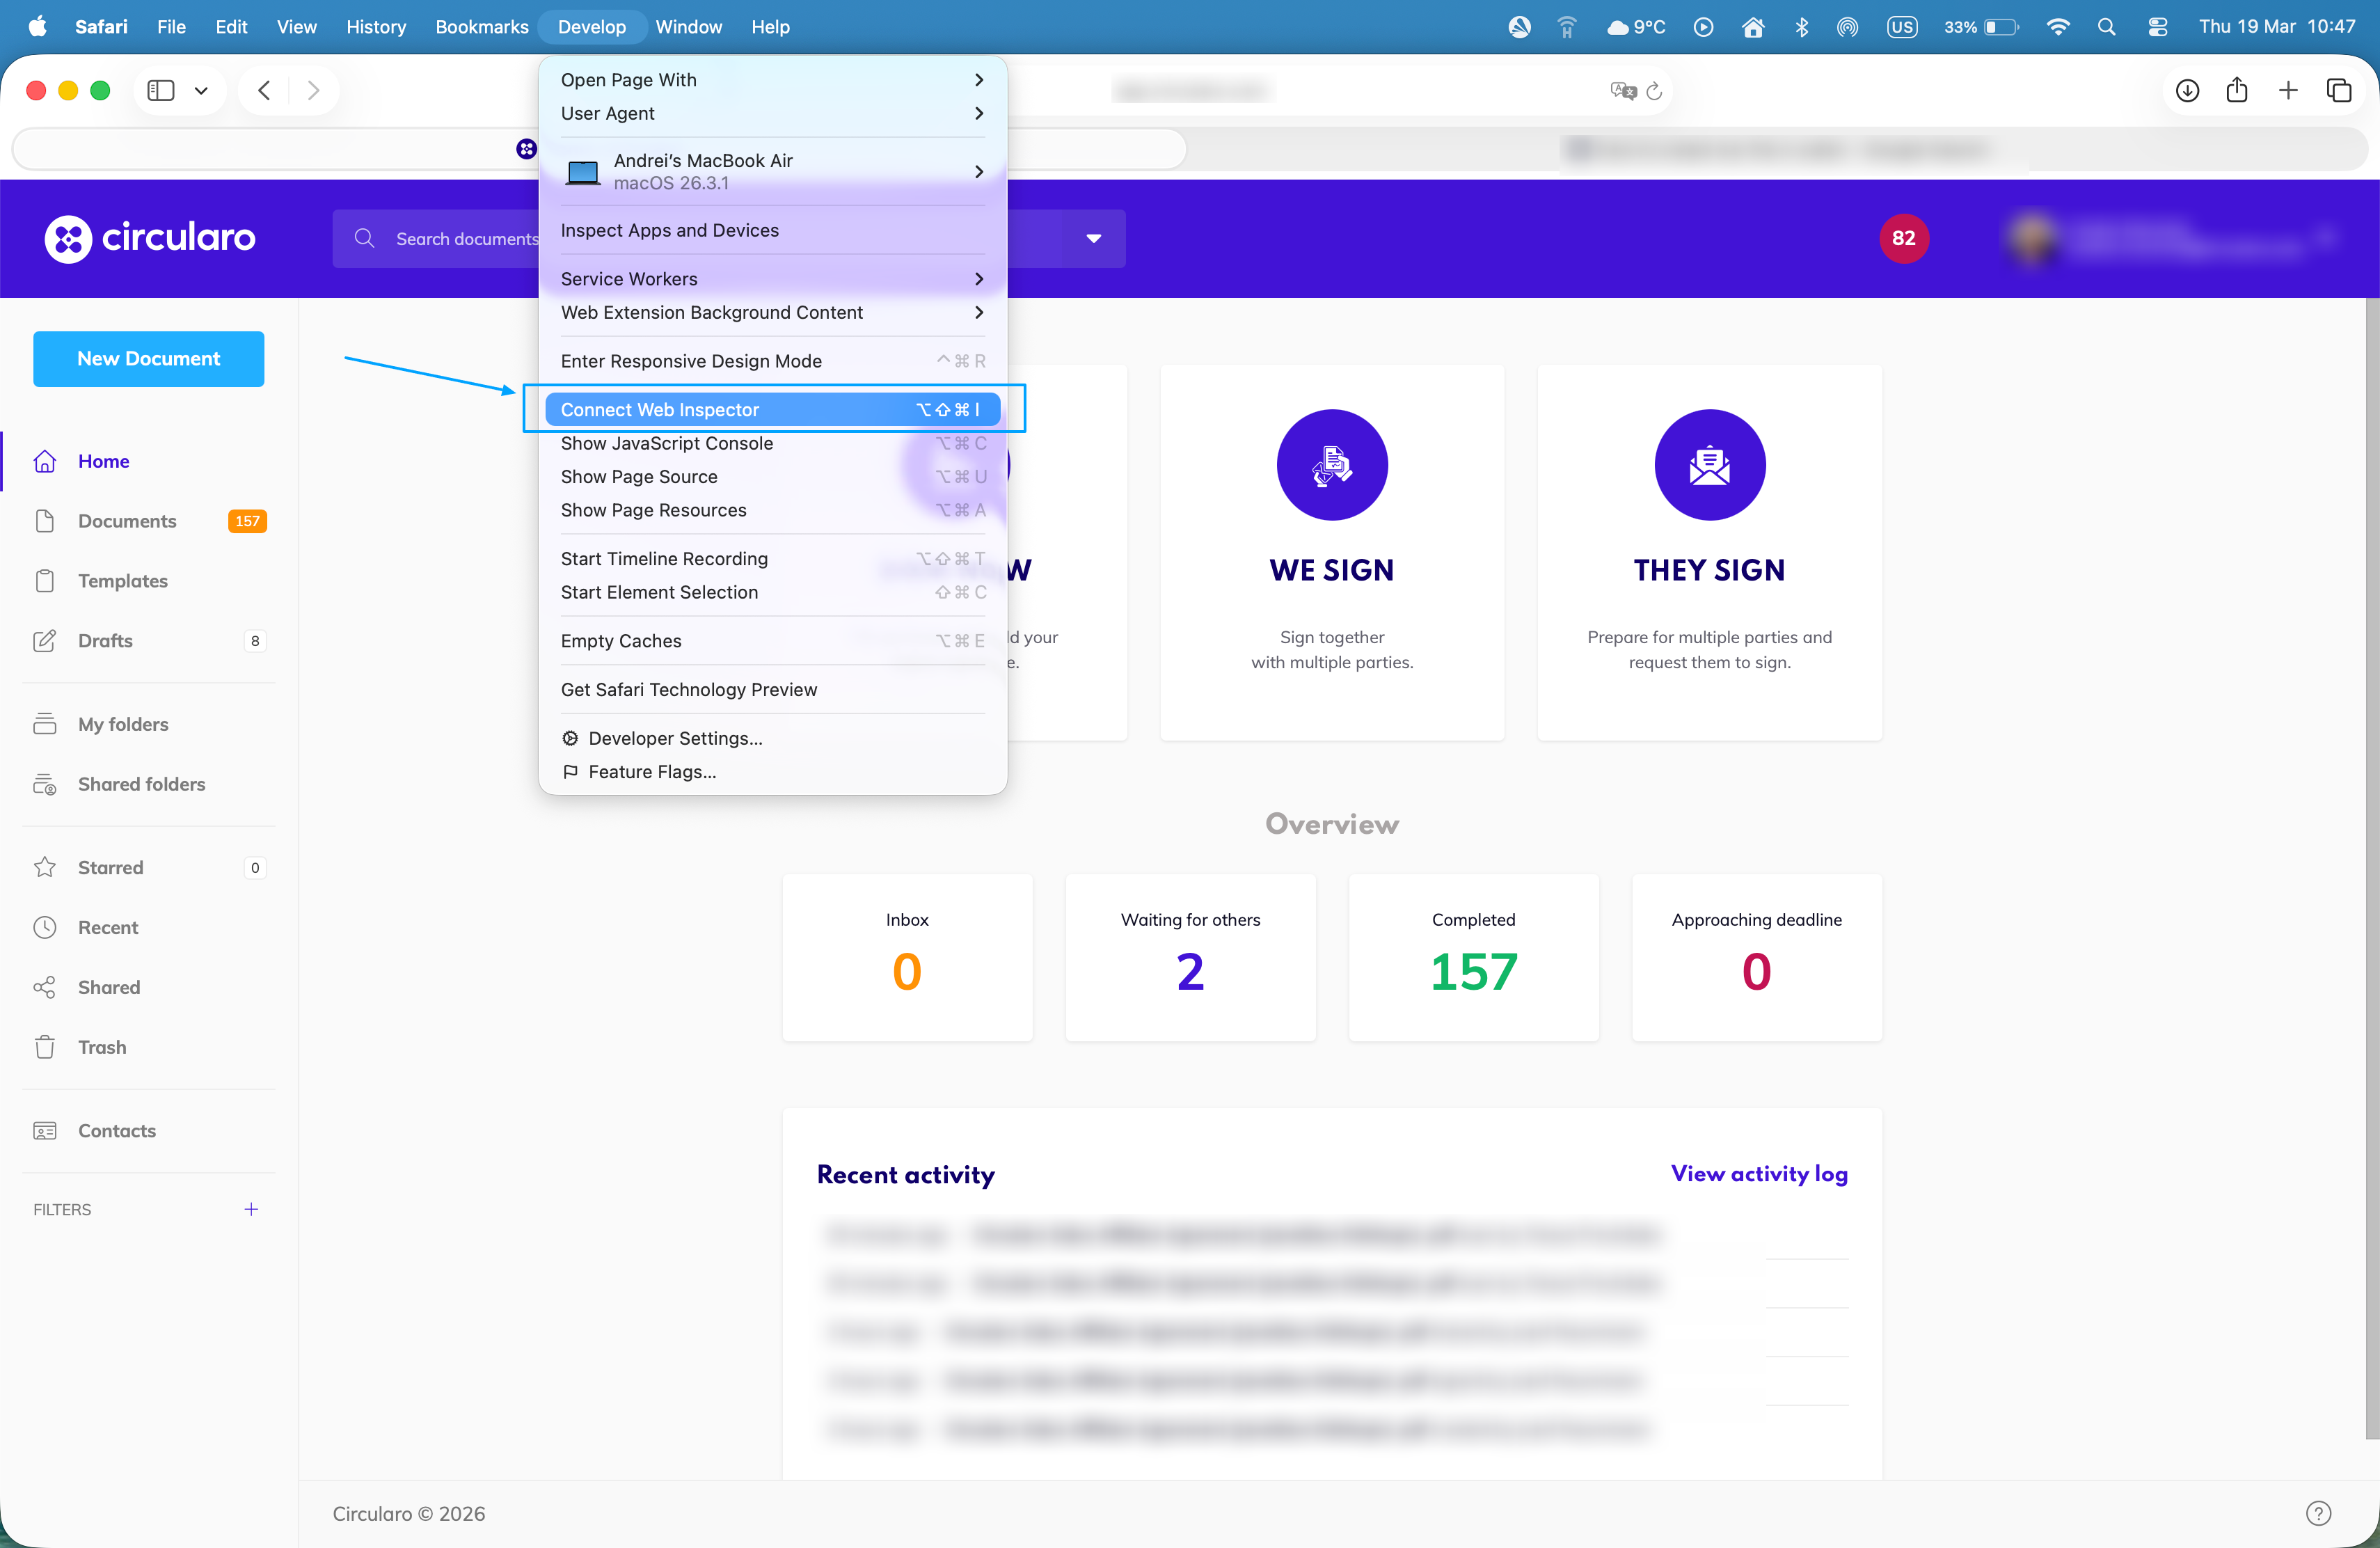Open macOS Control Center toggles
Image resolution: width=2380 pixels, height=1548 pixels.
2157,27
